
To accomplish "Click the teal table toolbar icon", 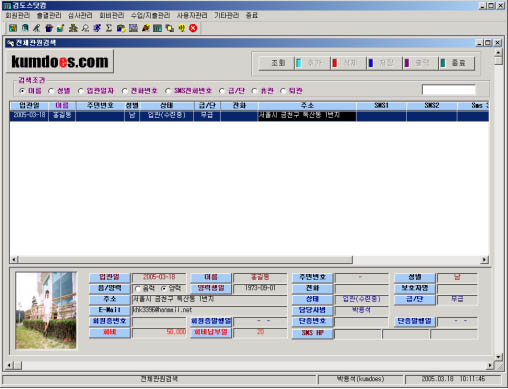I will pos(157,28).
